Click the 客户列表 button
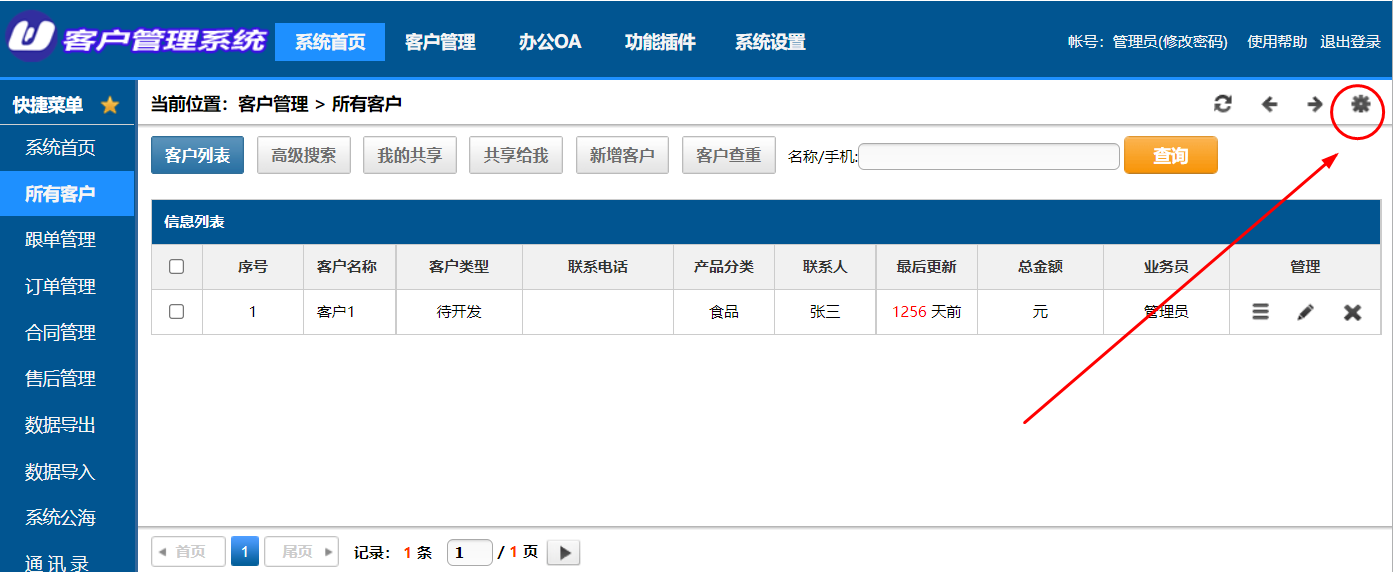 click(197, 155)
